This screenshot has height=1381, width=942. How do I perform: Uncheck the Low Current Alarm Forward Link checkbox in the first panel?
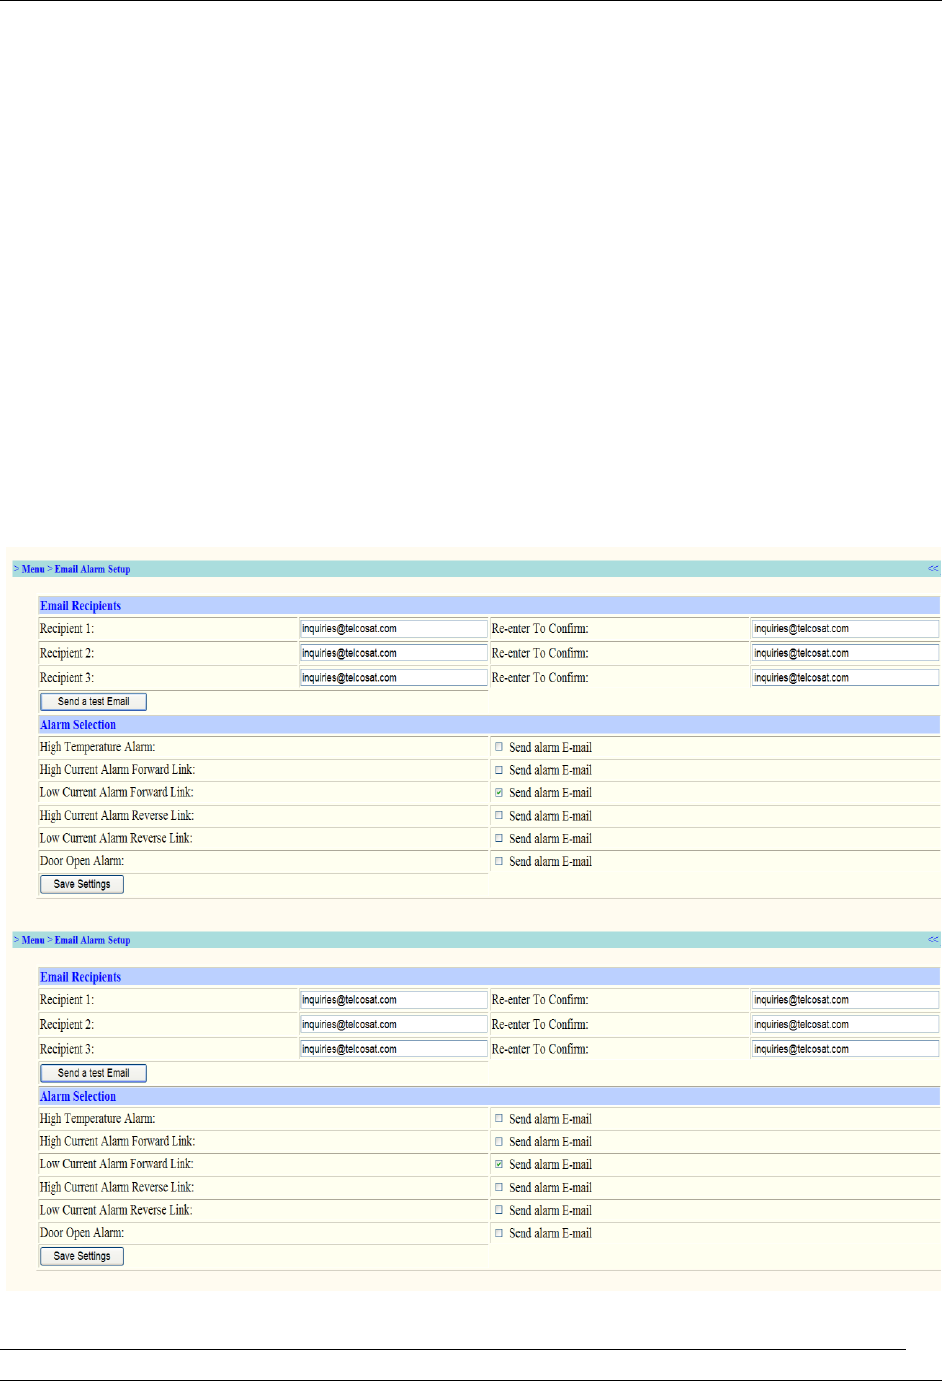point(499,792)
